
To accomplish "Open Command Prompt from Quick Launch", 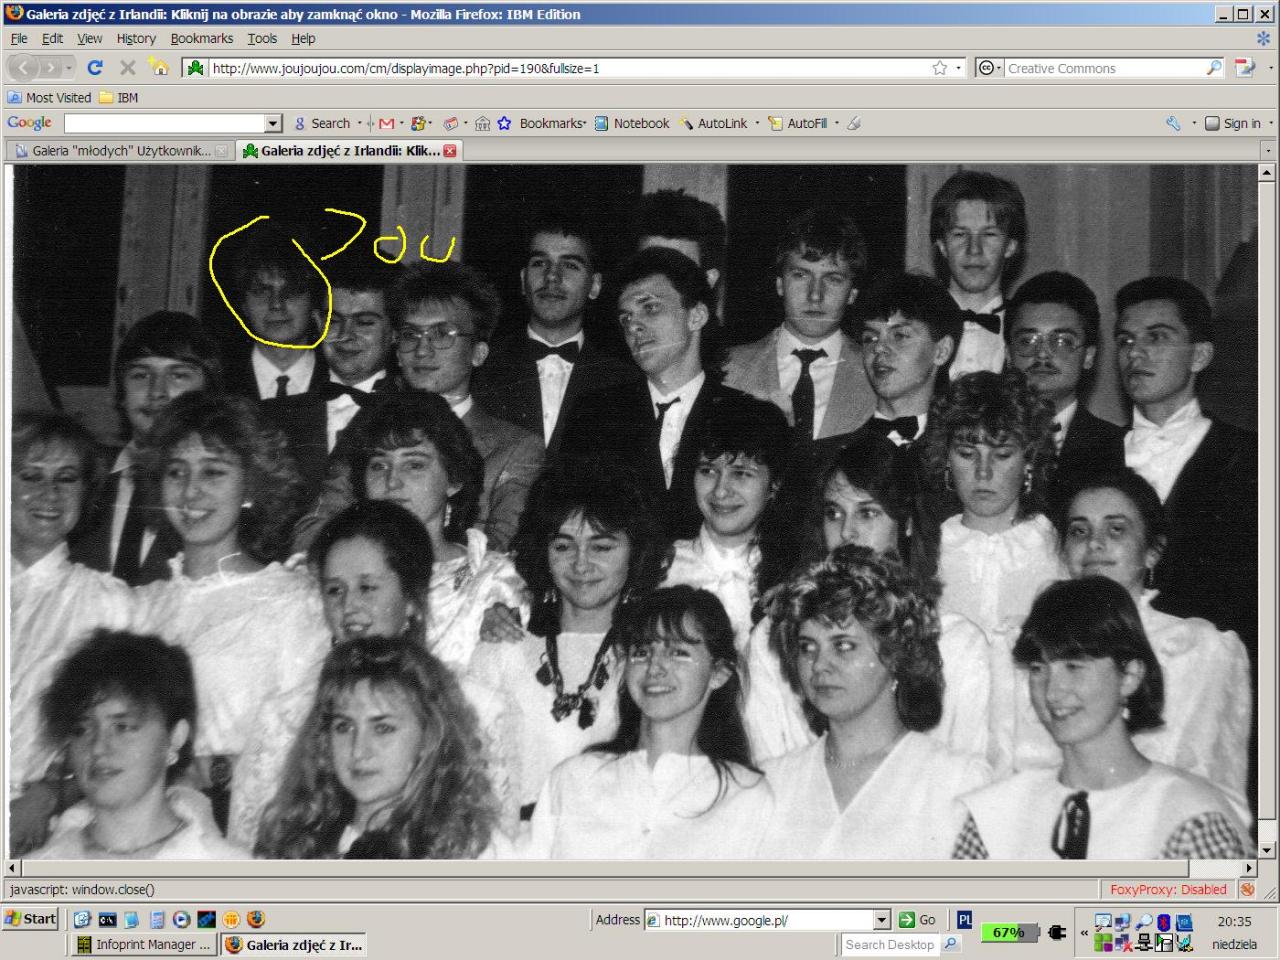I will 107,919.
